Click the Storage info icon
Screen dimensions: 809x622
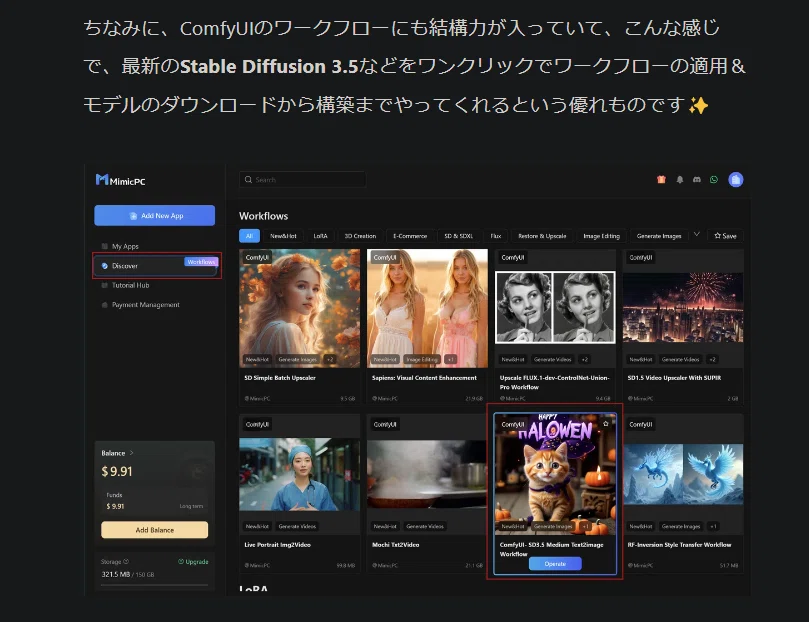click(x=126, y=561)
